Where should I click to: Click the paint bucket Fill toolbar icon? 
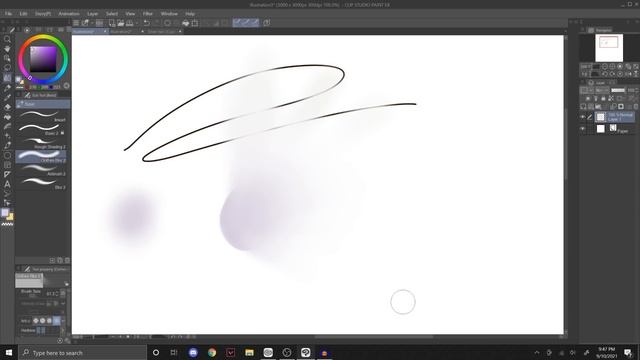186,23
